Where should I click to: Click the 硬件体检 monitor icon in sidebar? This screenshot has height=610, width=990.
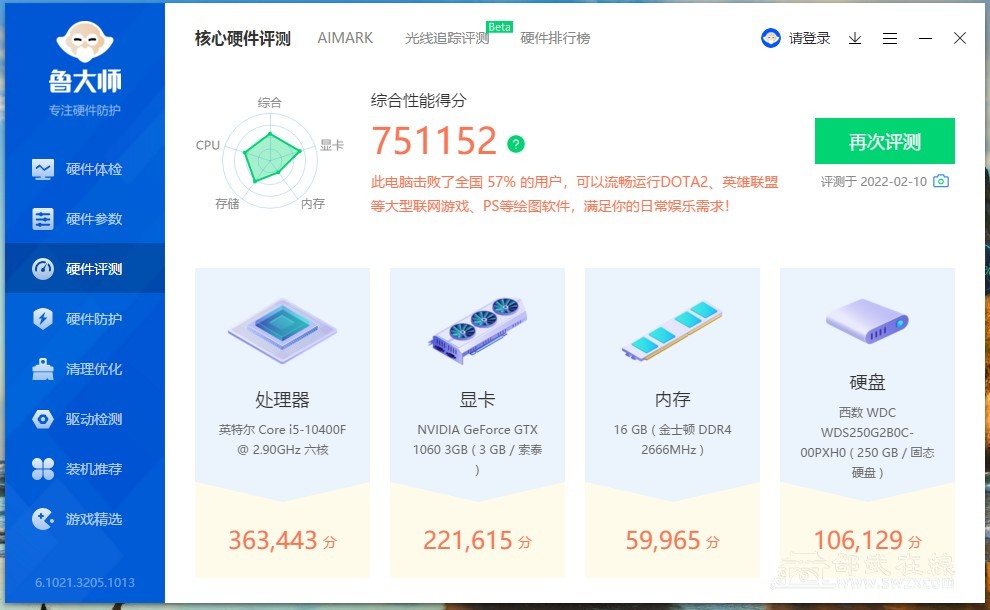coord(43,169)
